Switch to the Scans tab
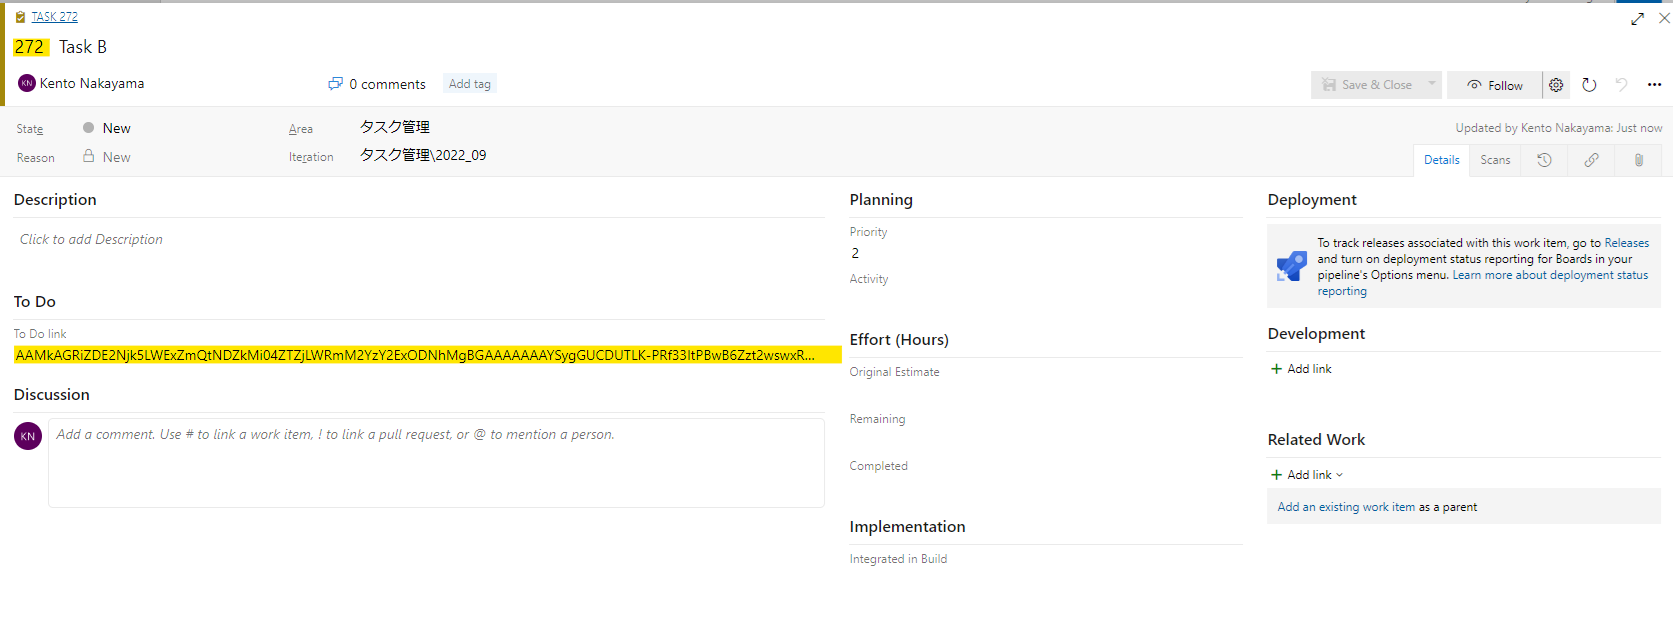The height and width of the screenshot is (639, 1673). click(1495, 160)
